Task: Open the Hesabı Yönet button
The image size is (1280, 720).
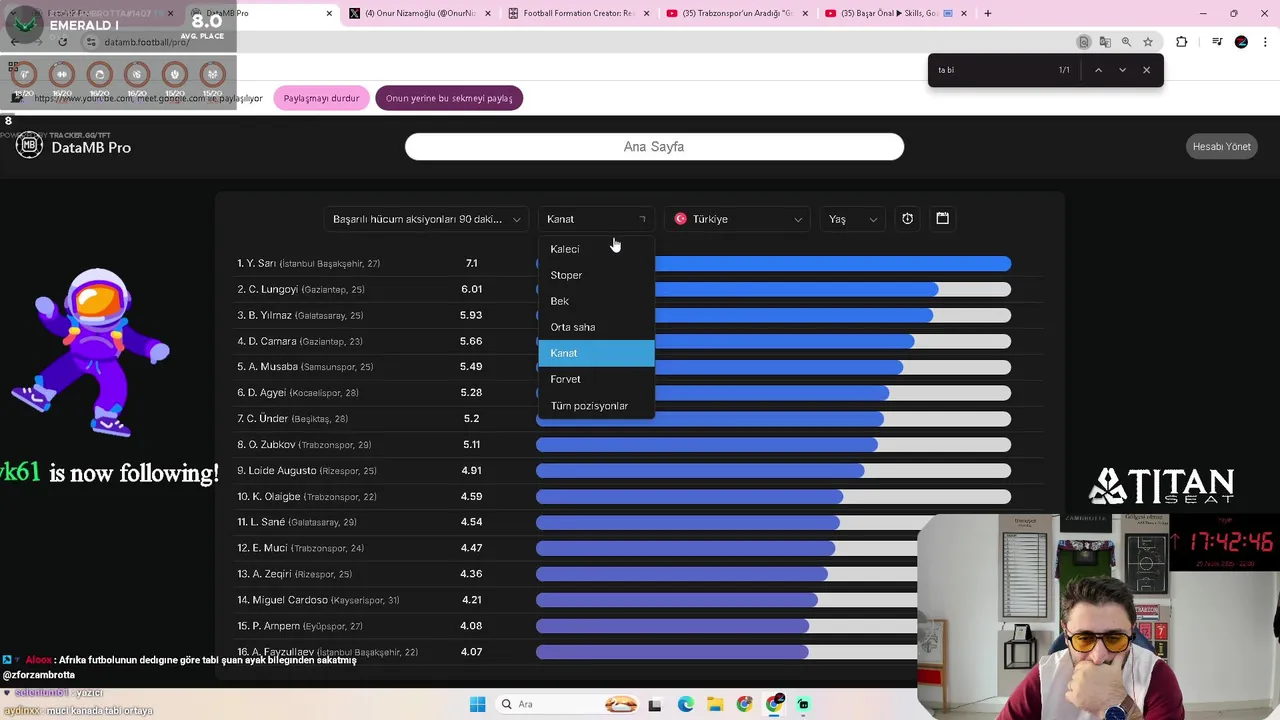Action: coord(1221,146)
